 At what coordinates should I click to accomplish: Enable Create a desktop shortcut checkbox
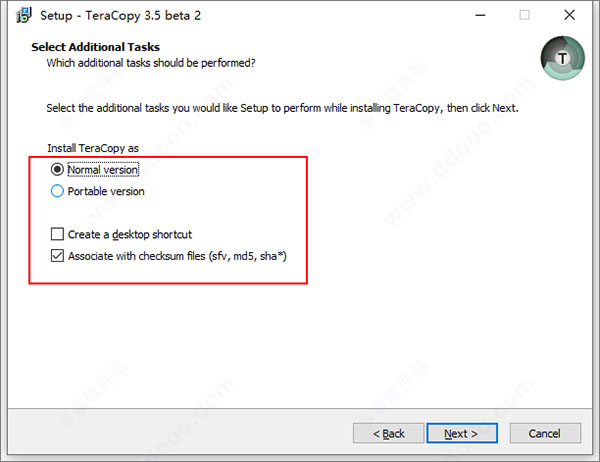pos(57,234)
